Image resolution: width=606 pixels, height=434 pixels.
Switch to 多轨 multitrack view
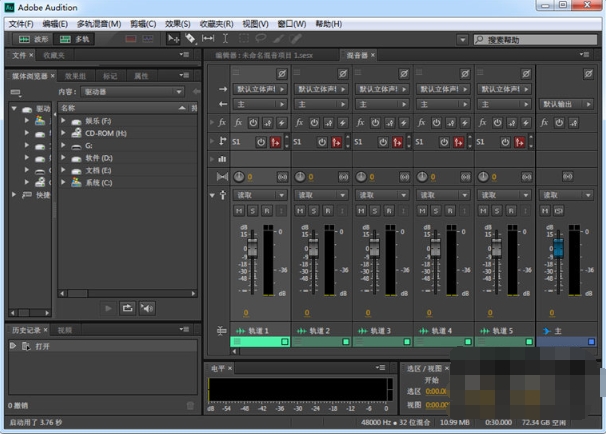tap(76, 39)
